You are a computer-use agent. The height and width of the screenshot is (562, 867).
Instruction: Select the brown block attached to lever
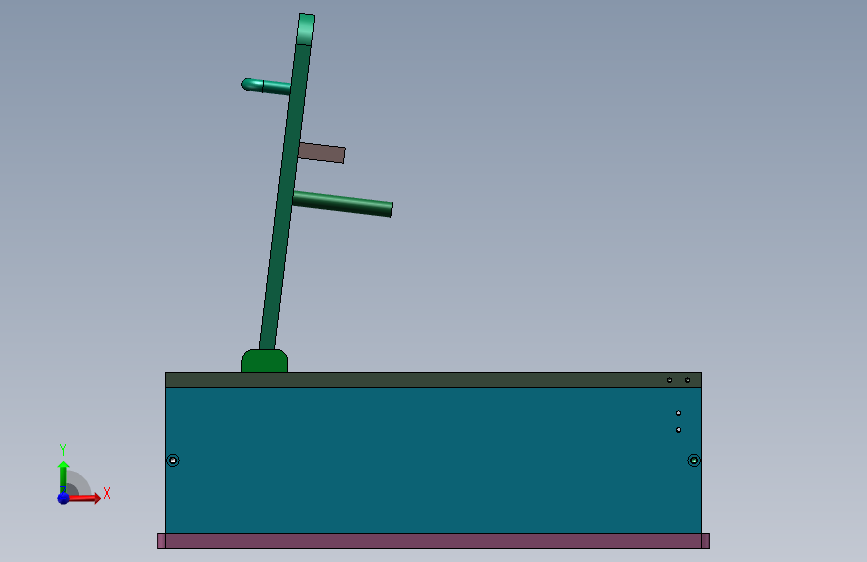[322, 153]
